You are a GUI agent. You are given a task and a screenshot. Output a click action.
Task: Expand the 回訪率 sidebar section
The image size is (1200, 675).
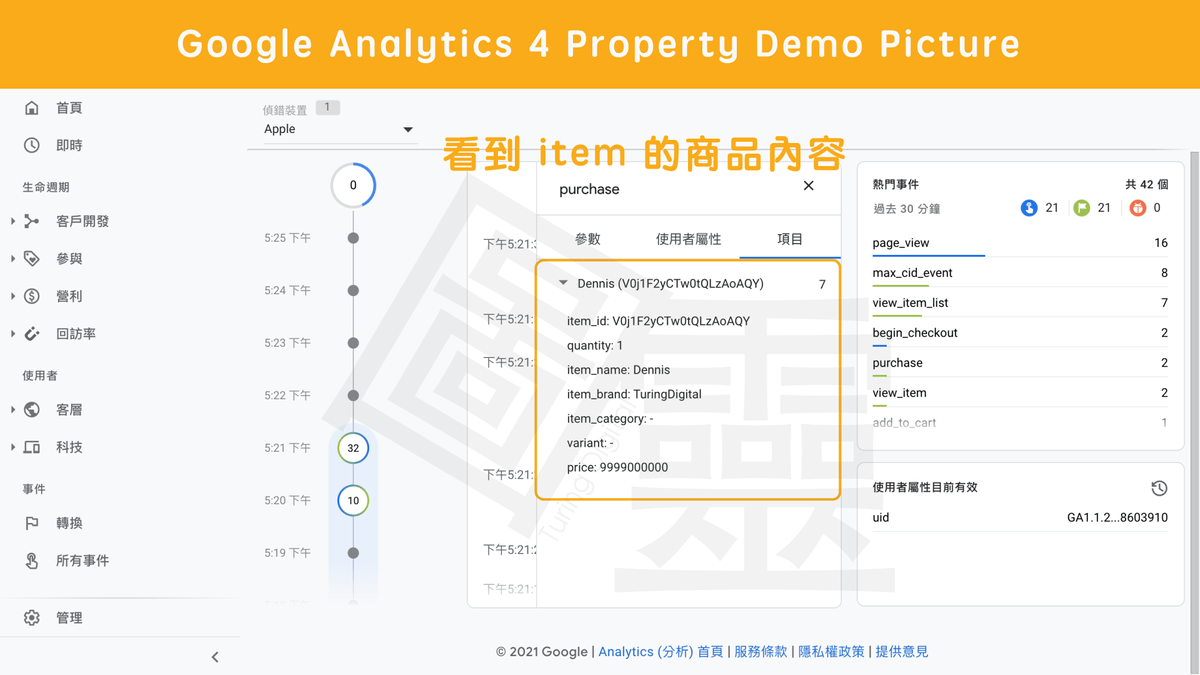(12, 334)
